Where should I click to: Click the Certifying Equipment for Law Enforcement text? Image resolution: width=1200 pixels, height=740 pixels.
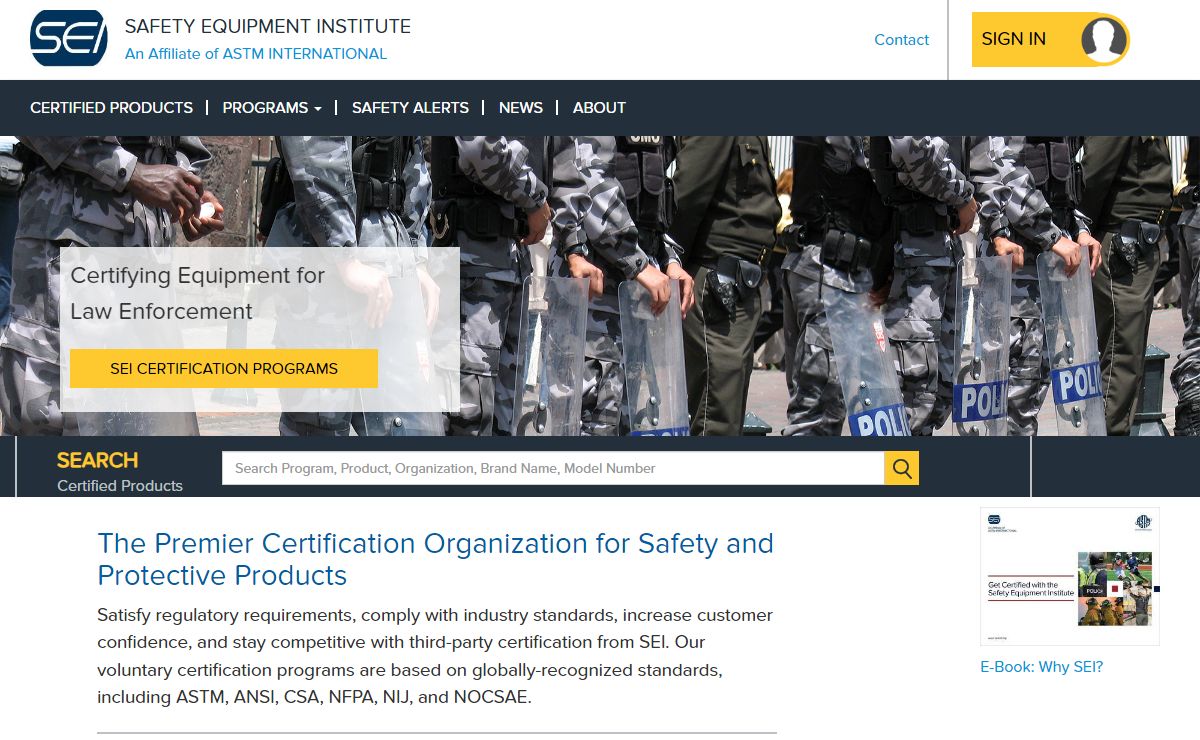point(198,293)
